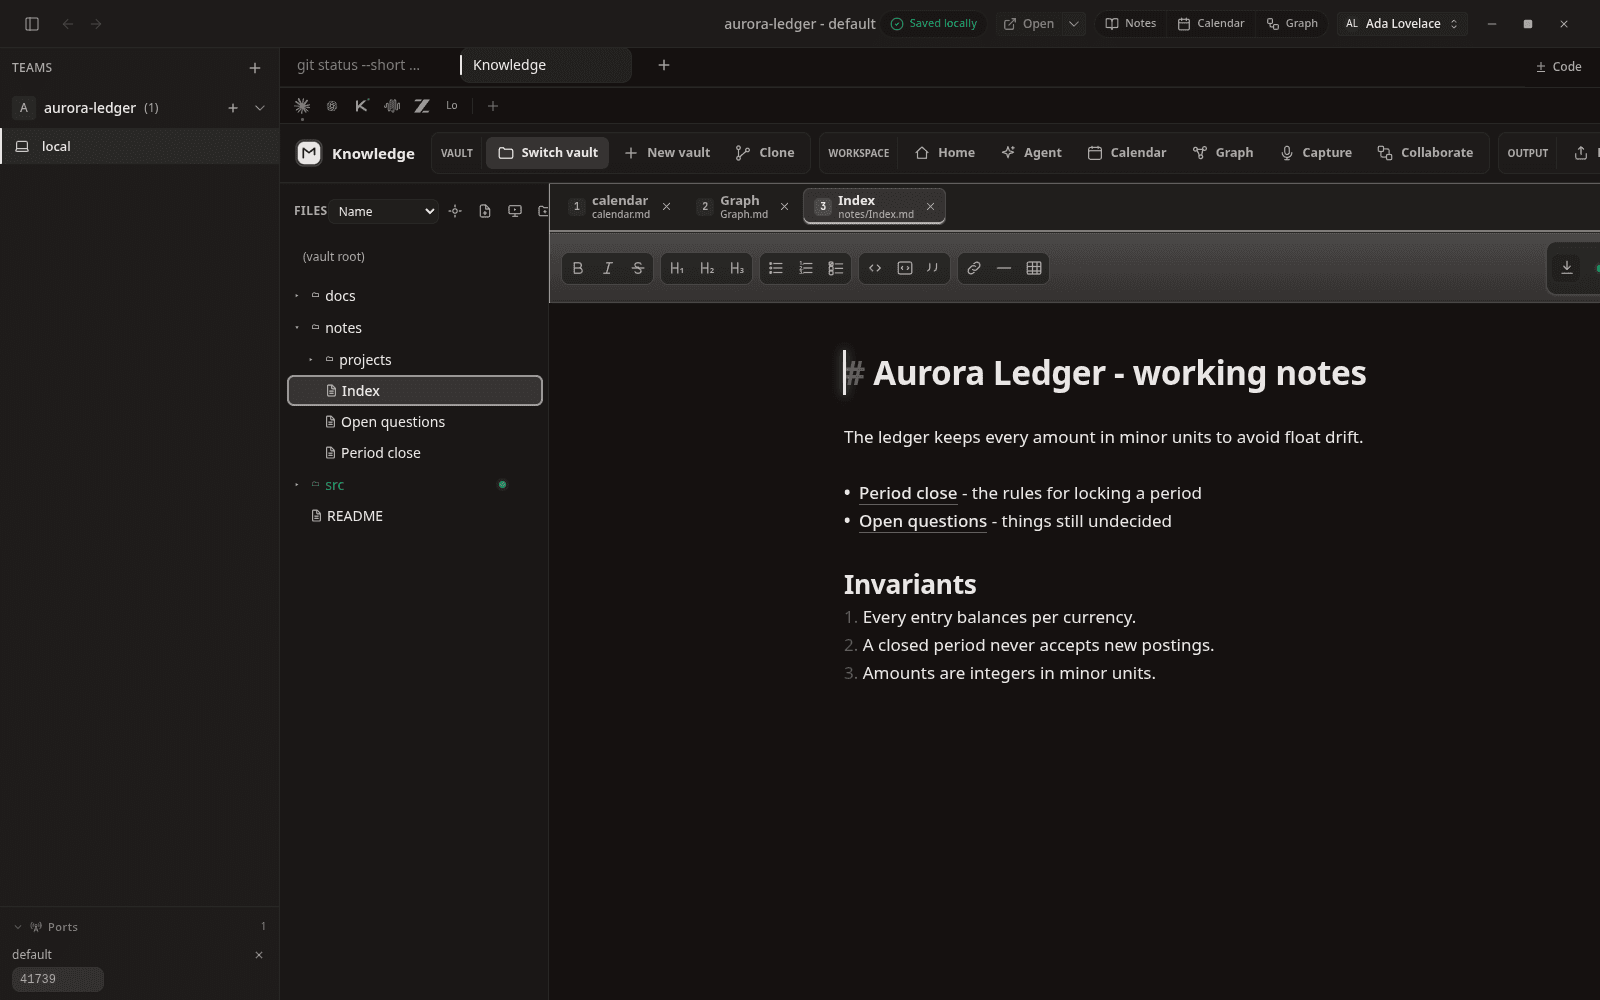Select the K agent icon
This screenshot has height=1000, width=1600.
[x=362, y=106]
